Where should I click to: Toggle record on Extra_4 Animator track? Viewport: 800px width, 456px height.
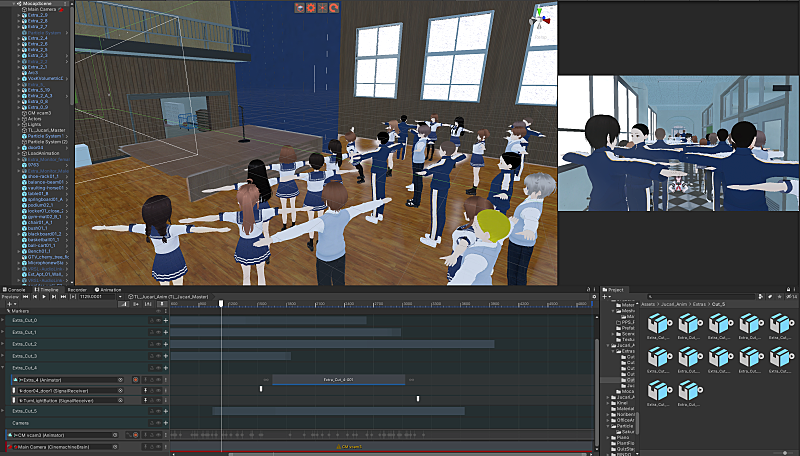(136, 380)
